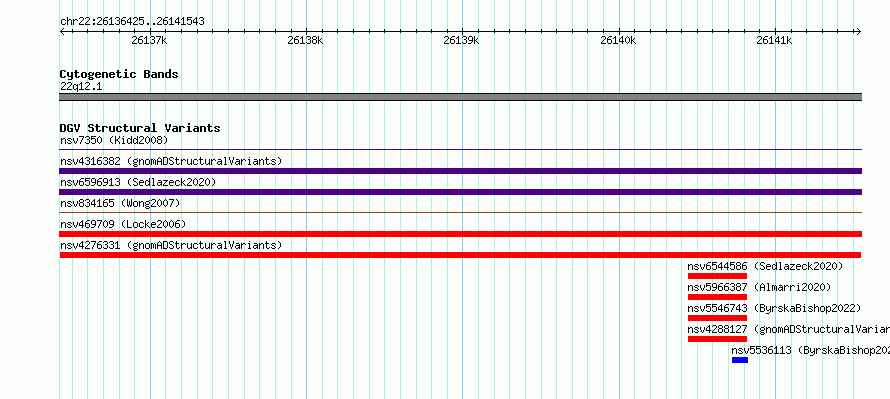Image resolution: width=890 pixels, height=399 pixels.
Task: Click the red nsv469709 variant bar
Action: (460, 234)
